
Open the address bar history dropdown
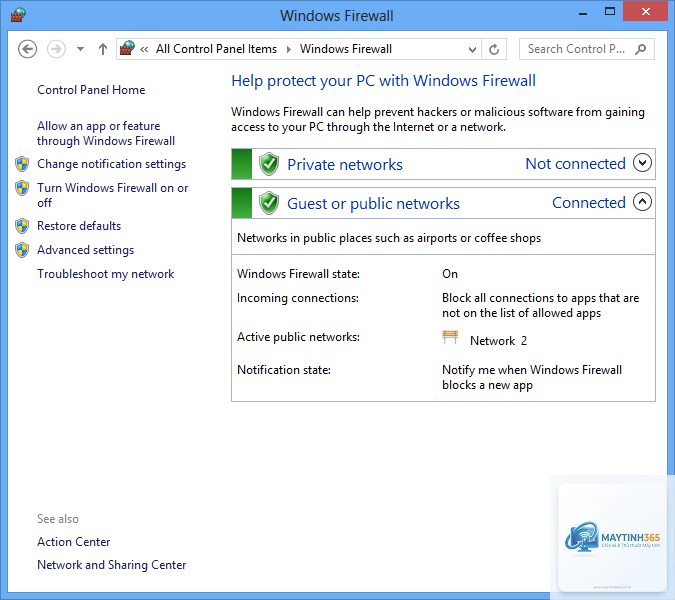472,49
